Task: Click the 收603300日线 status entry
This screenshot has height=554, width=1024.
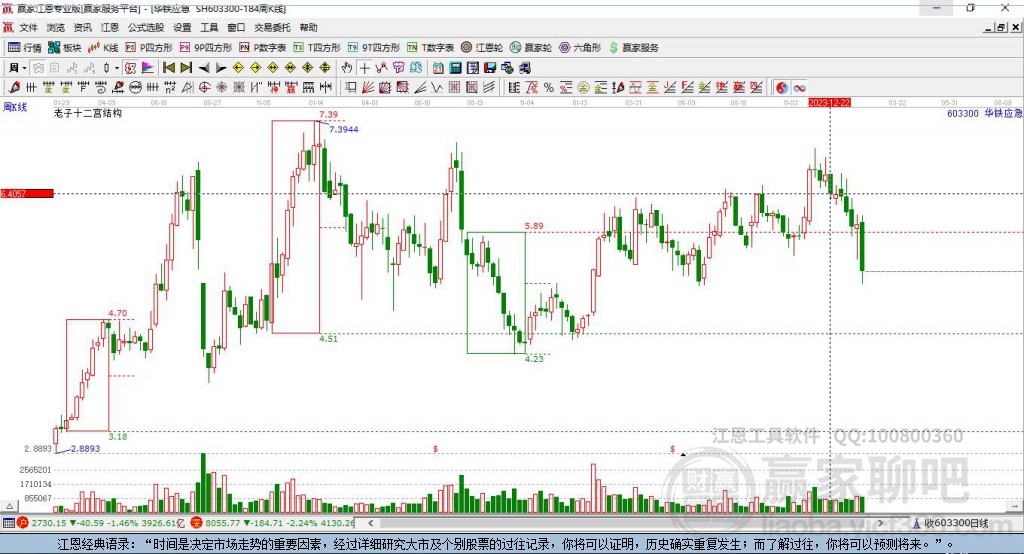Action: click(x=951, y=523)
